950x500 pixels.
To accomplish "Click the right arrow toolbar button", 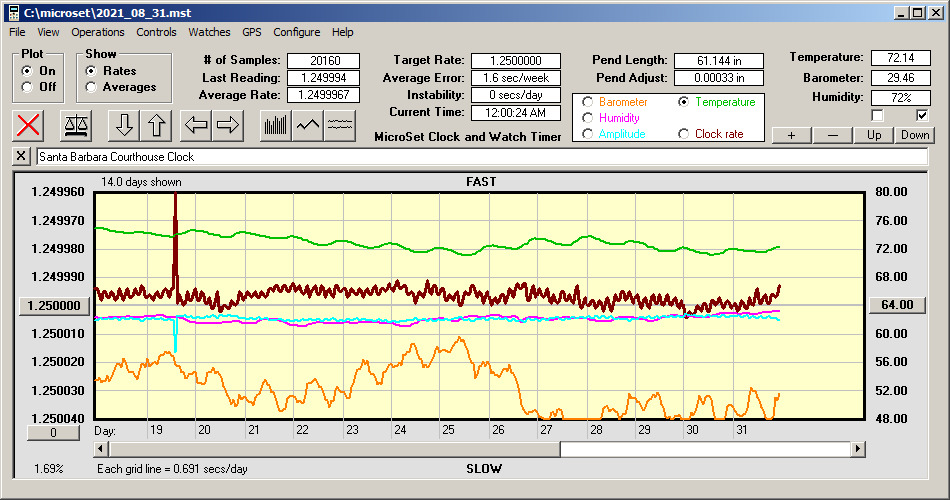I will (x=228, y=125).
